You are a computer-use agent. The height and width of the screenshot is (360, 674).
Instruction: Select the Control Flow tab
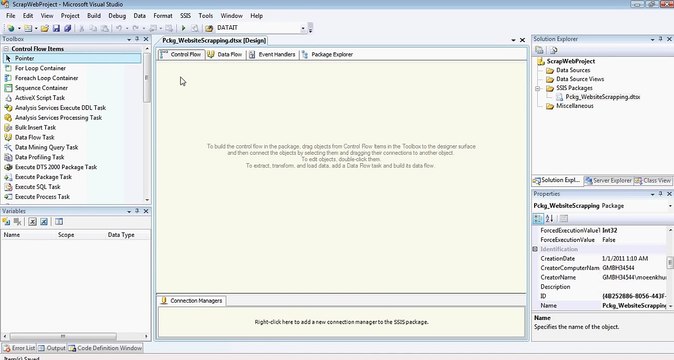tap(181, 55)
